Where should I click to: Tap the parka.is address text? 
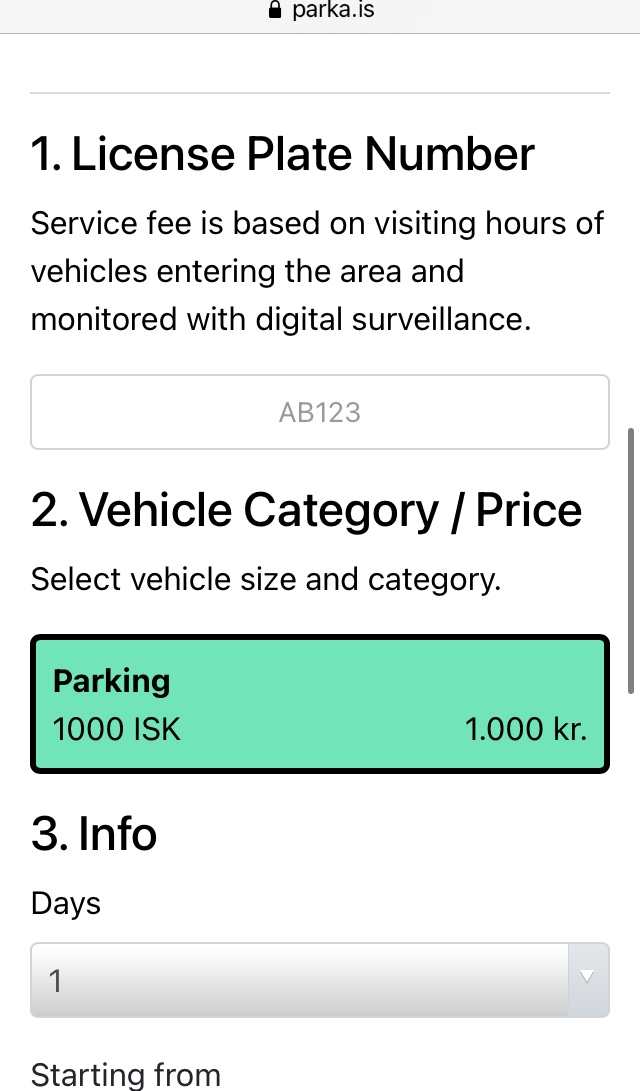pos(334,11)
